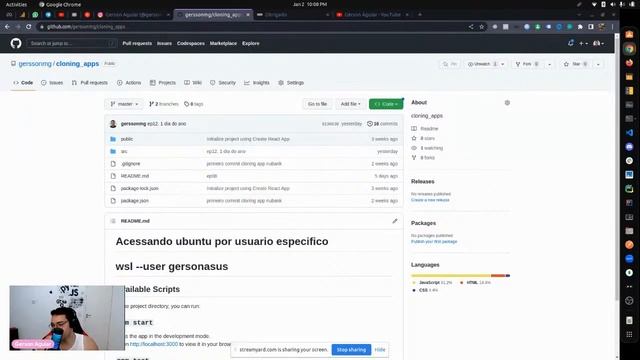Pin the repository with the Pin button
This screenshot has height=360, width=640.
pyautogui.click(x=450, y=64)
